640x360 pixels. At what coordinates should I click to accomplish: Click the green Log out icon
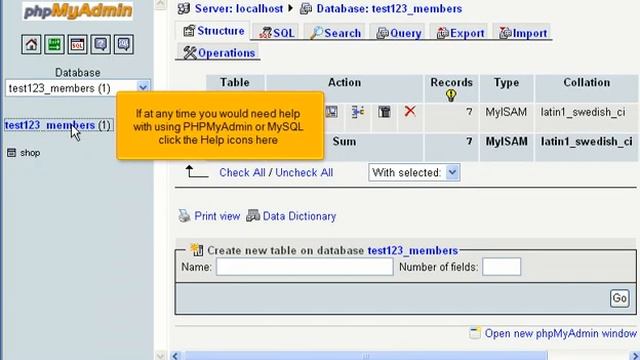[54, 44]
